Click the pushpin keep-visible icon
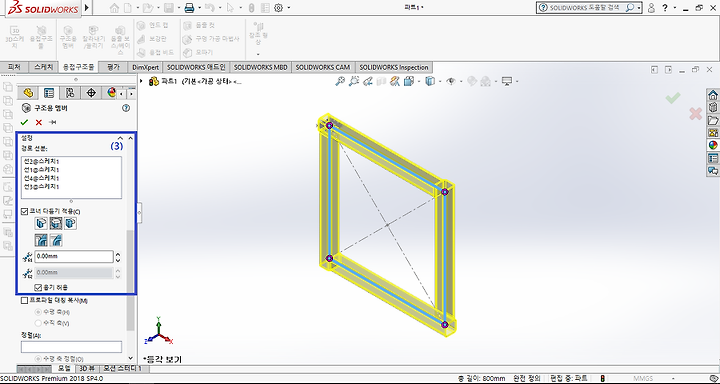This screenshot has height=384, width=720. (x=52, y=122)
